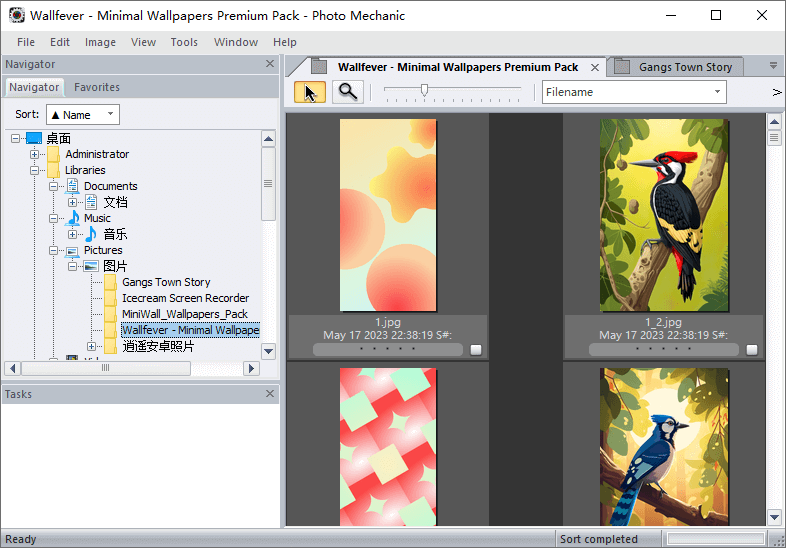This screenshot has width=786, height=548.
Task: Expand the 逍遥安卓照片 folder node
Action: tap(91, 346)
